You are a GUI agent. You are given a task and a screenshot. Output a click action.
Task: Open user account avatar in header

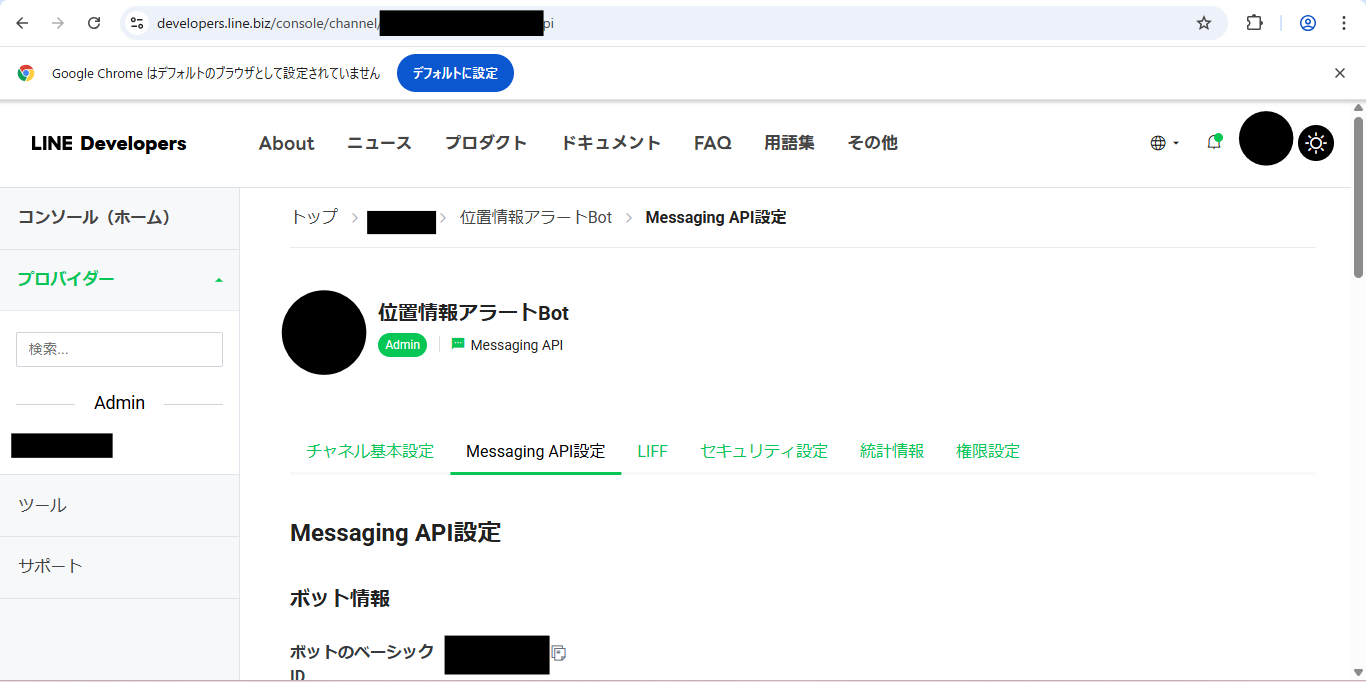tap(1266, 138)
